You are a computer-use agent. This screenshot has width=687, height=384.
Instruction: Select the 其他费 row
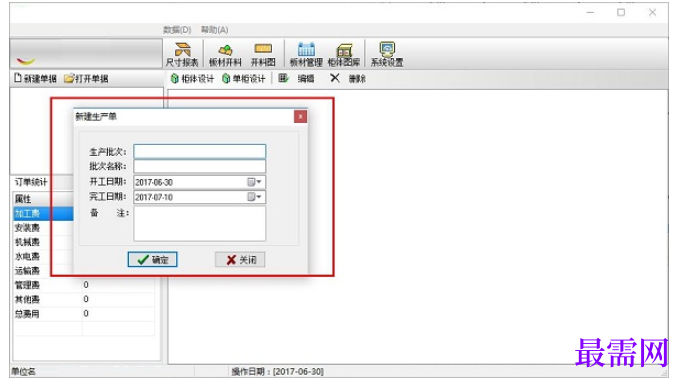coord(83,299)
